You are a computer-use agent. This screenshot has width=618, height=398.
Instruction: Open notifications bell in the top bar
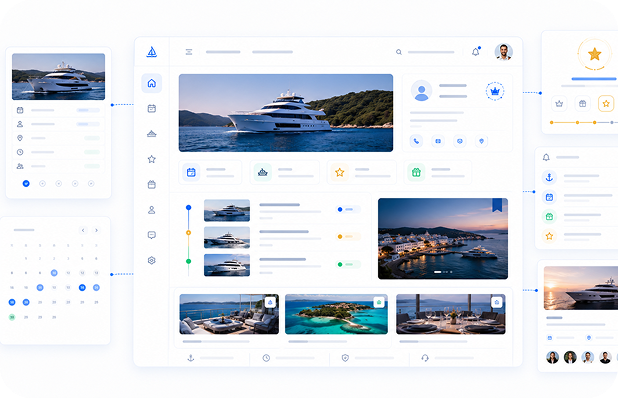coord(476,52)
